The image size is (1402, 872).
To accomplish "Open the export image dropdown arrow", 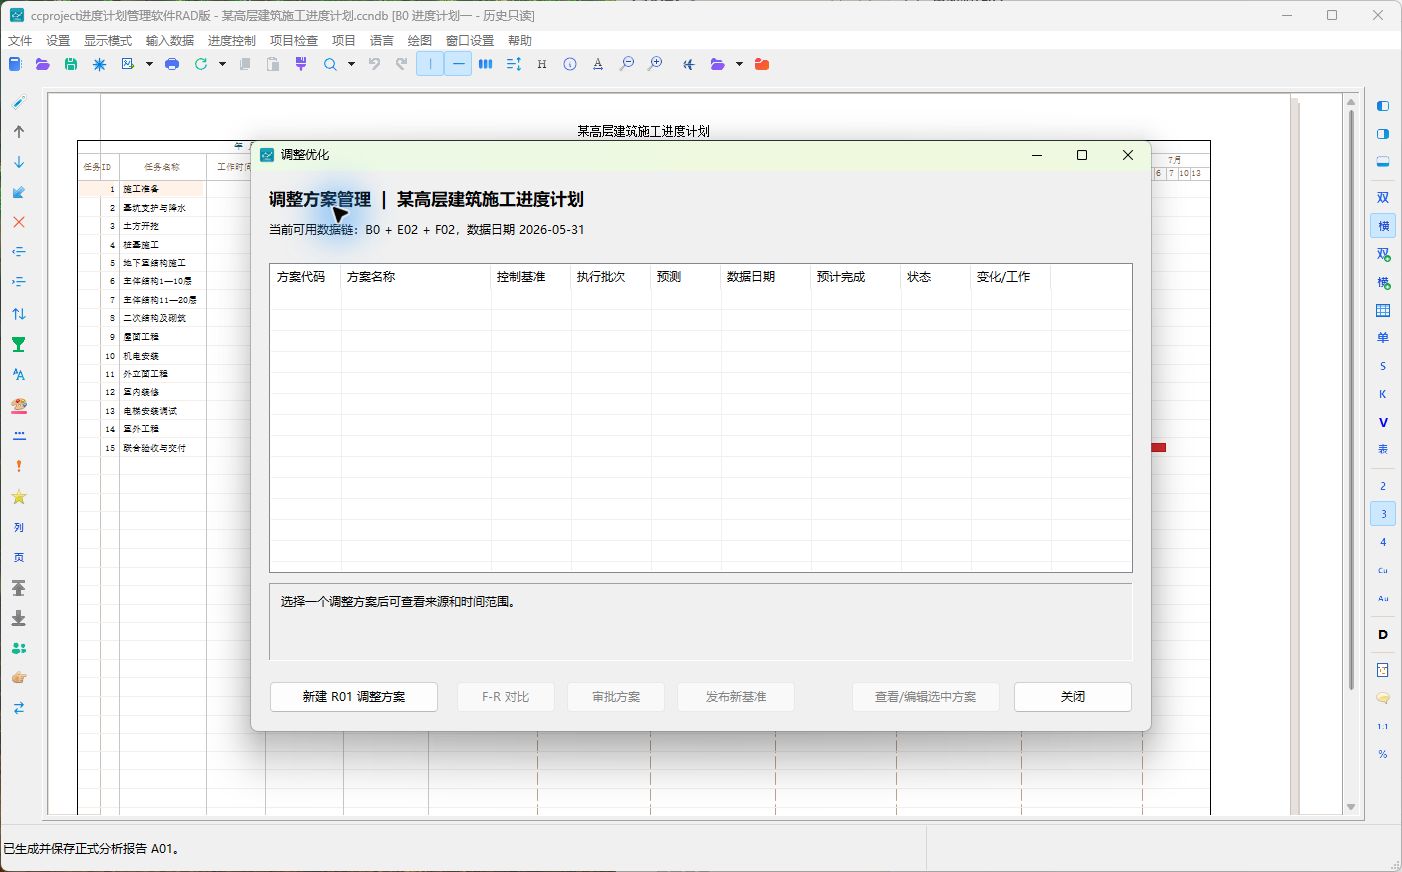I will tap(149, 64).
